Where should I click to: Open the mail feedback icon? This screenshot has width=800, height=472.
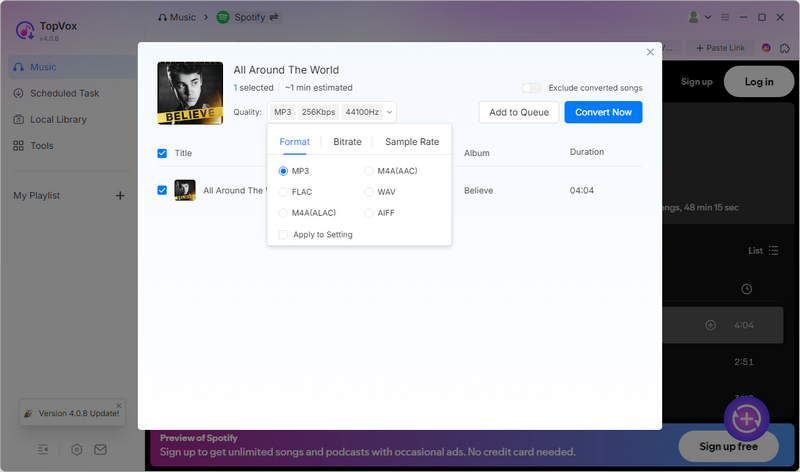[x=101, y=450]
